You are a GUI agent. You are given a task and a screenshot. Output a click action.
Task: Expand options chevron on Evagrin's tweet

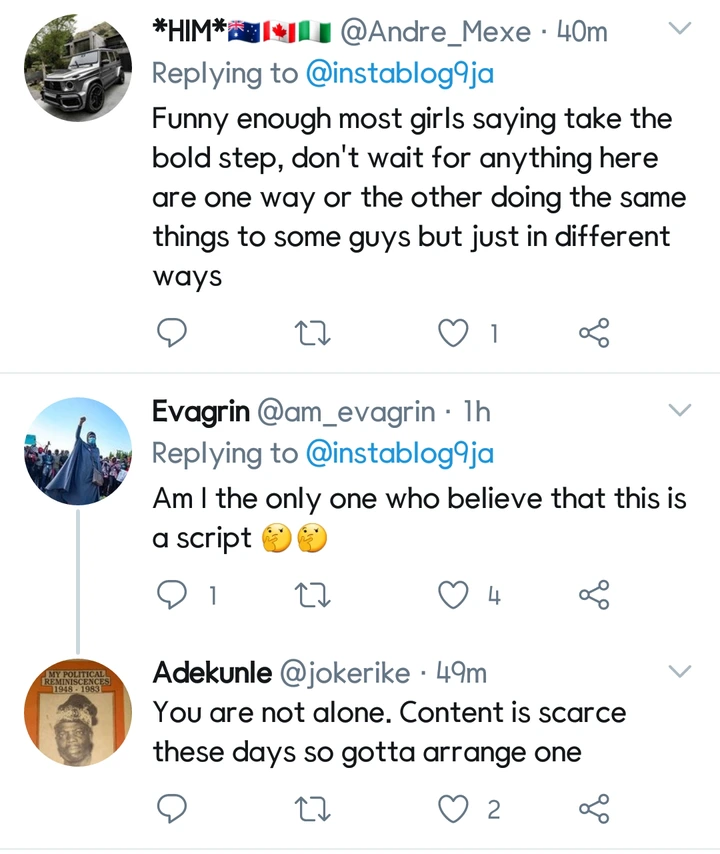click(679, 410)
